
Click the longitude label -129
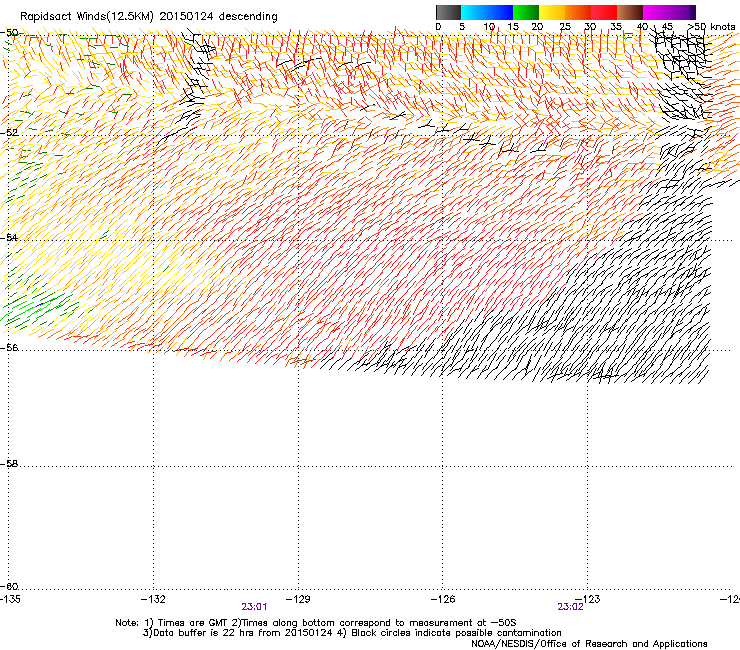tap(298, 599)
